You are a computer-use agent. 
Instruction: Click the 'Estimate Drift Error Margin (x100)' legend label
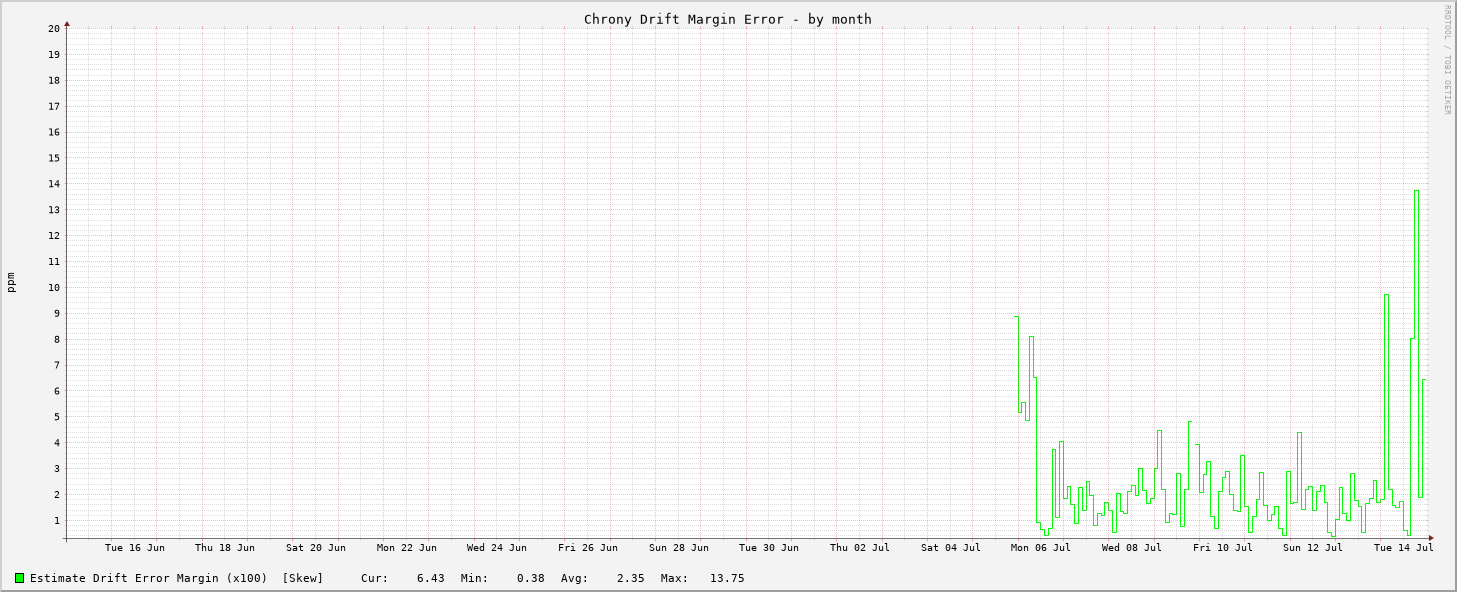149,578
